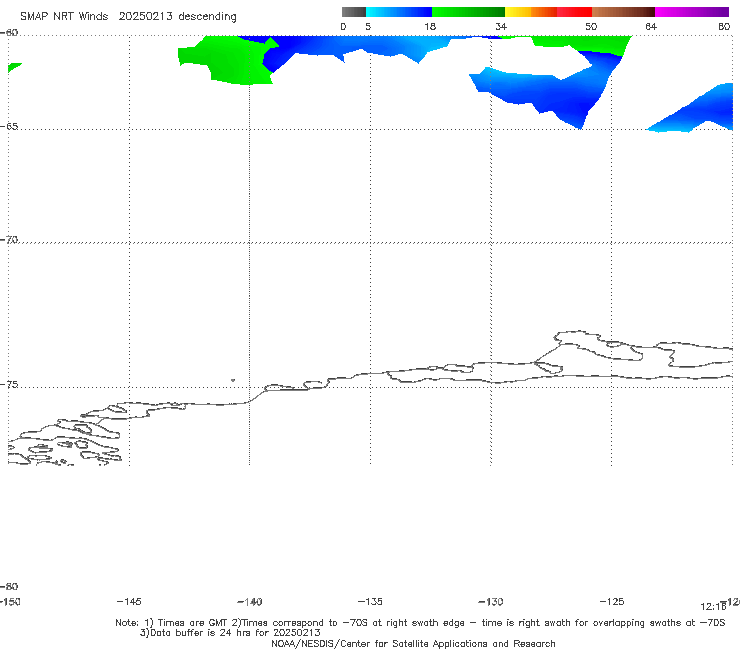Click the longitude label "-130"
The width and height of the screenshot is (740, 650).
point(491,601)
